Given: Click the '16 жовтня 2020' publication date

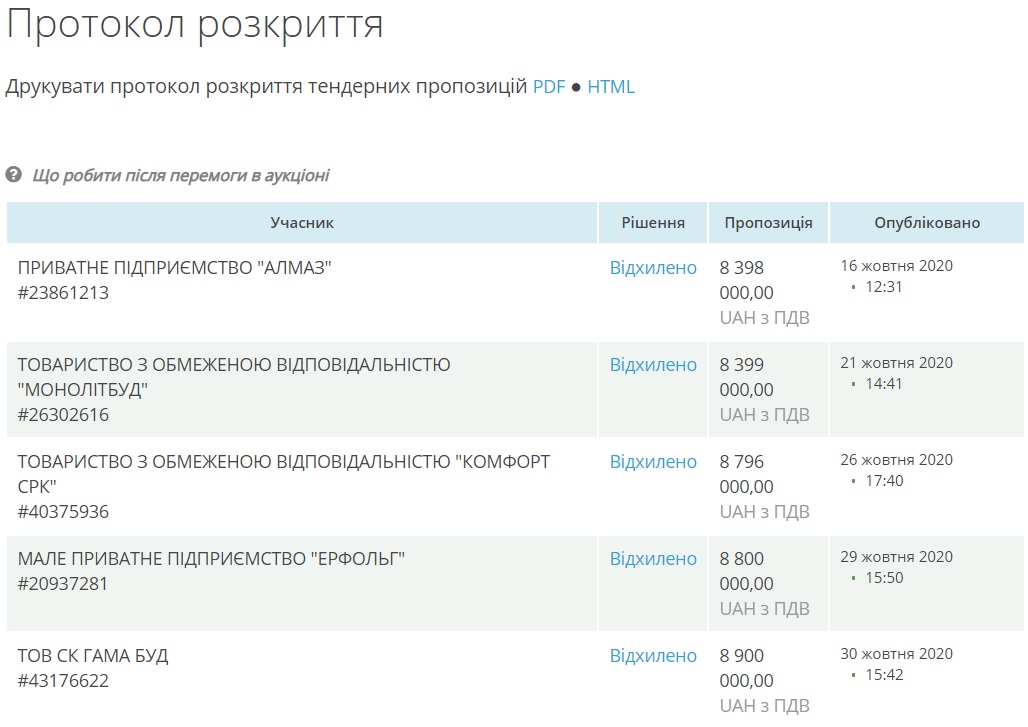Looking at the screenshot, I should coord(896,266).
